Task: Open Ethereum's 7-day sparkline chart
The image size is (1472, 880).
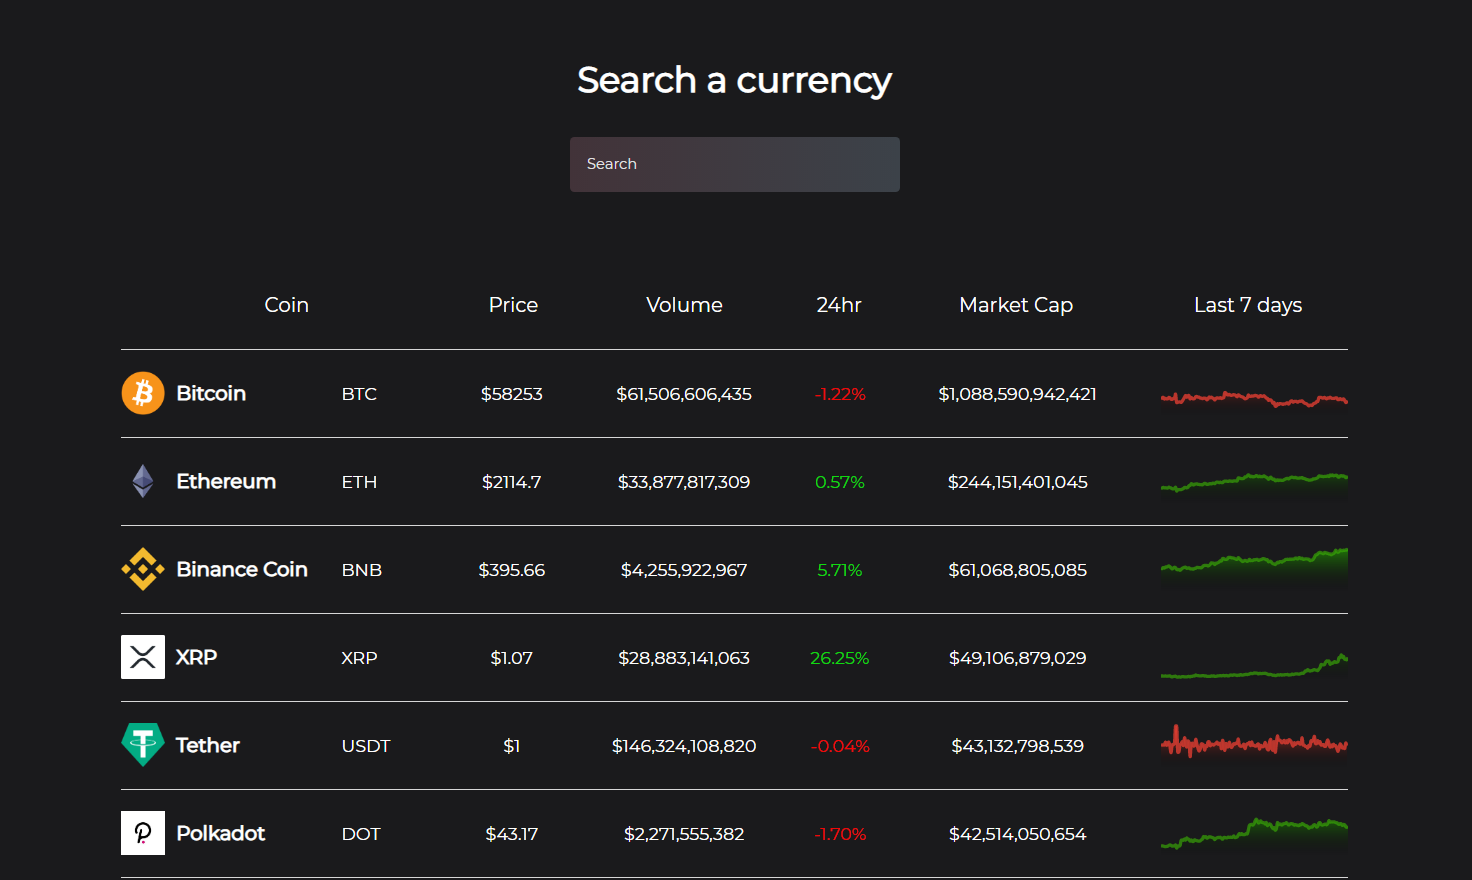Action: (x=1254, y=483)
